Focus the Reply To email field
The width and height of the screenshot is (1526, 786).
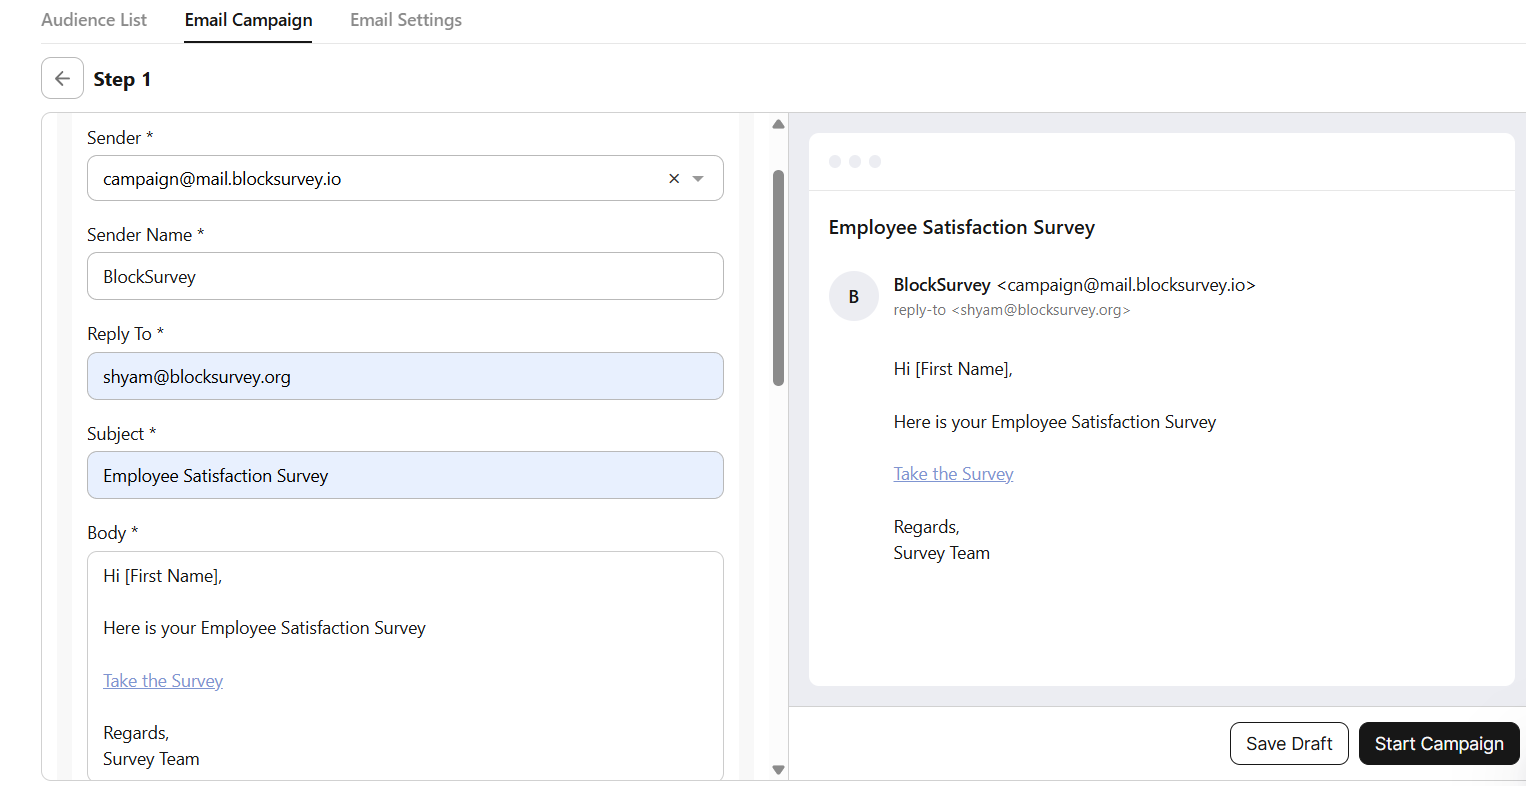[x=405, y=376]
